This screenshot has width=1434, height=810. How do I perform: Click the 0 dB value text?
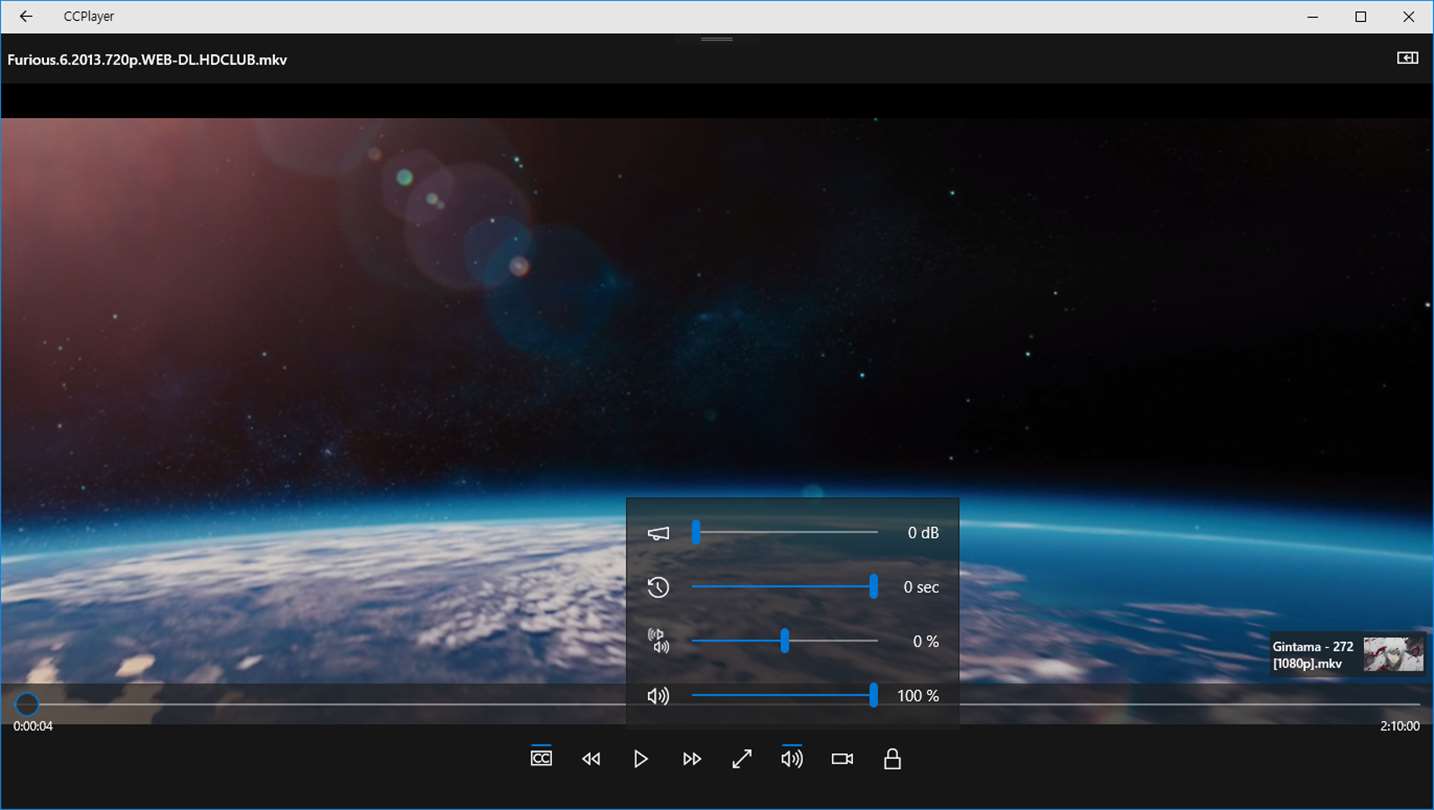click(923, 533)
